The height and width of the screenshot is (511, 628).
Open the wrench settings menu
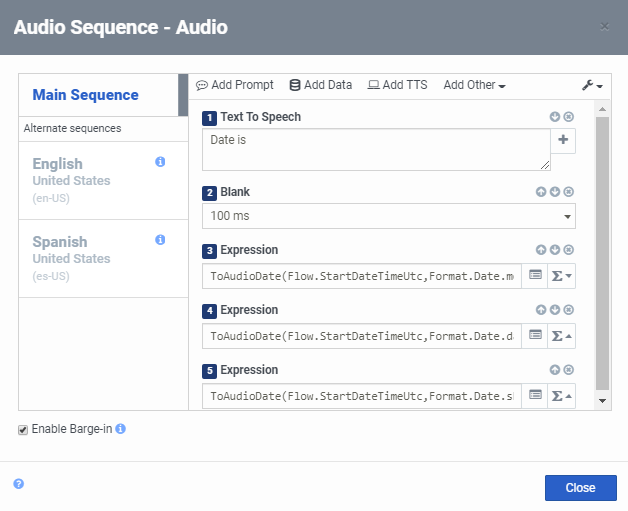click(x=592, y=86)
